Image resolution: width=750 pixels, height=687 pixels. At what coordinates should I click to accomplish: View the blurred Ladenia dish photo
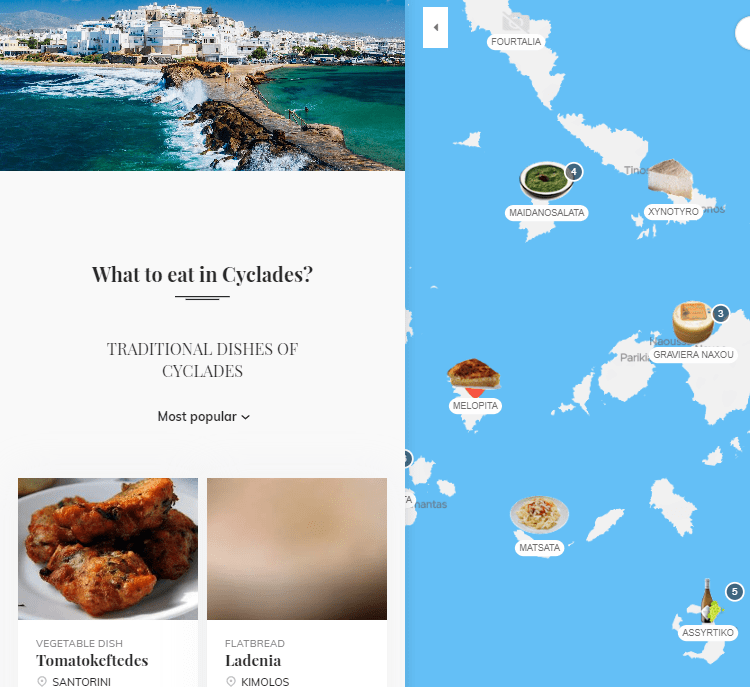(x=297, y=549)
